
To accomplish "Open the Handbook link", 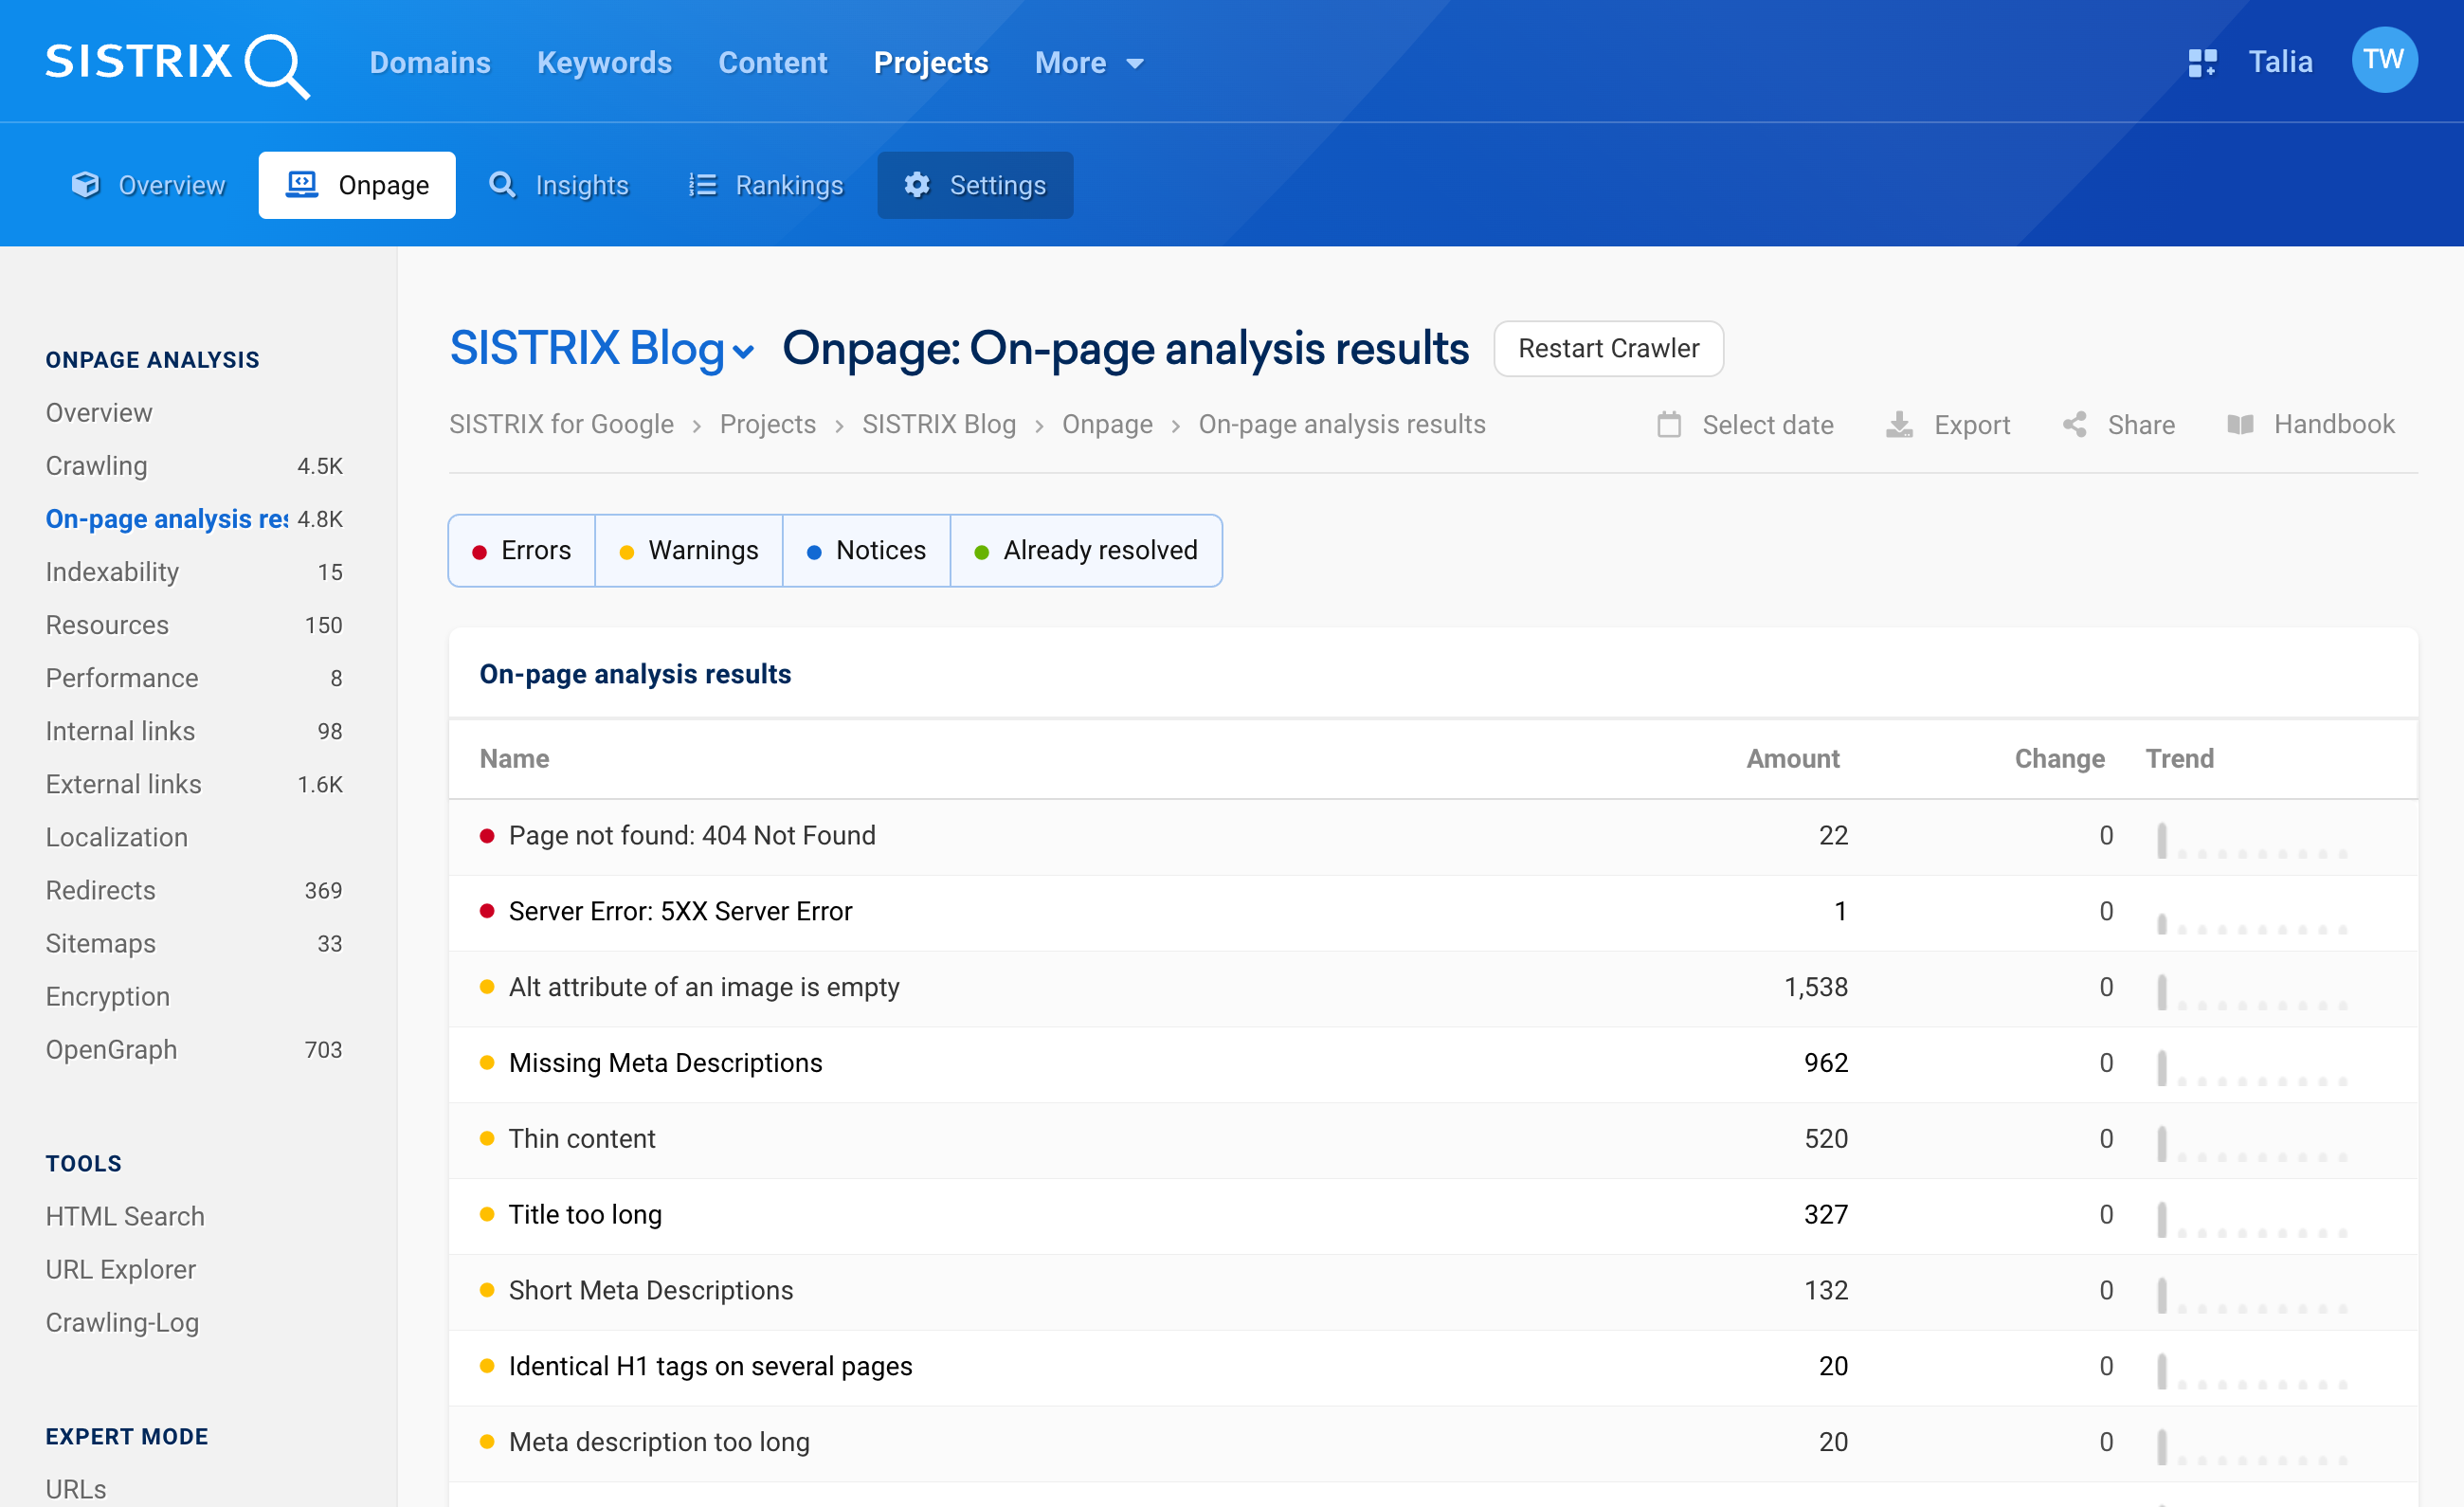I will (x=2311, y=425).
